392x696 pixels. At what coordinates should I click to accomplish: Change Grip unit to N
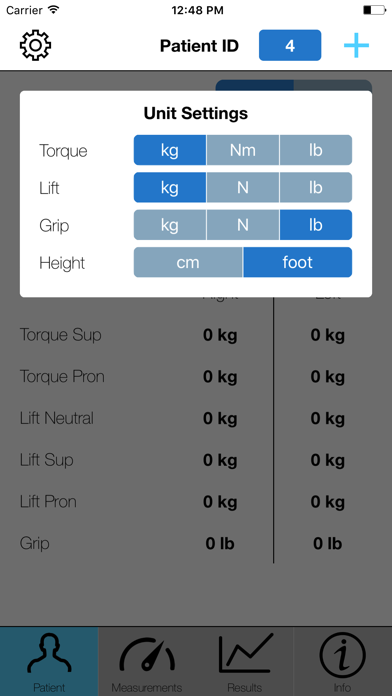pos(243,225)
